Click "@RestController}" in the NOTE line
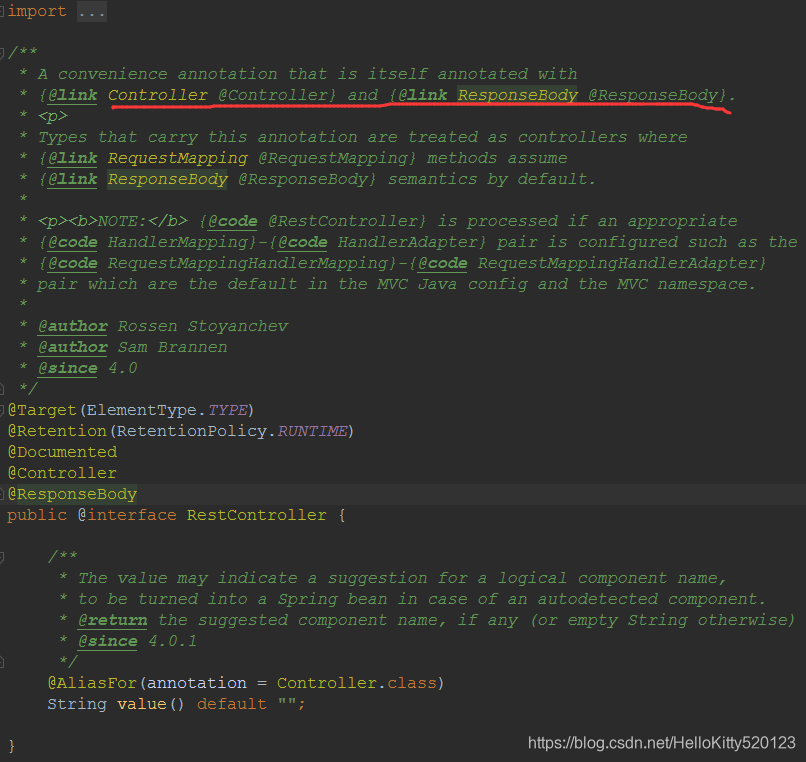 [347, 221]
